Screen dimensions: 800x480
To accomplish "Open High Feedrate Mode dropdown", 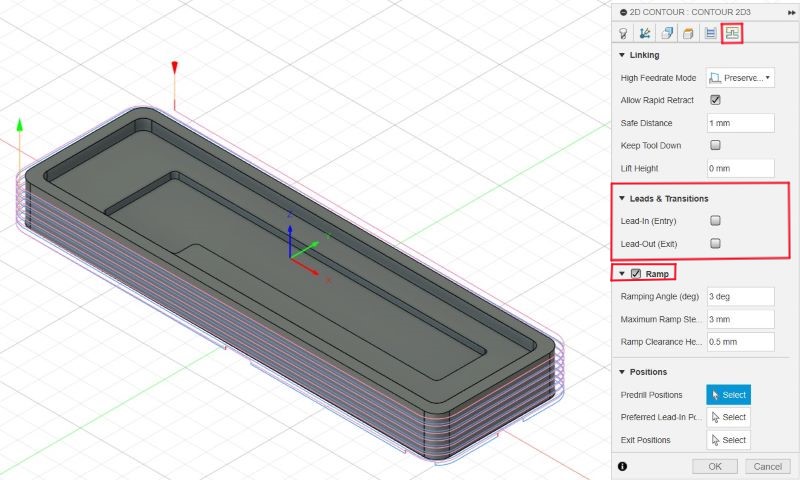I will point(740,78).
